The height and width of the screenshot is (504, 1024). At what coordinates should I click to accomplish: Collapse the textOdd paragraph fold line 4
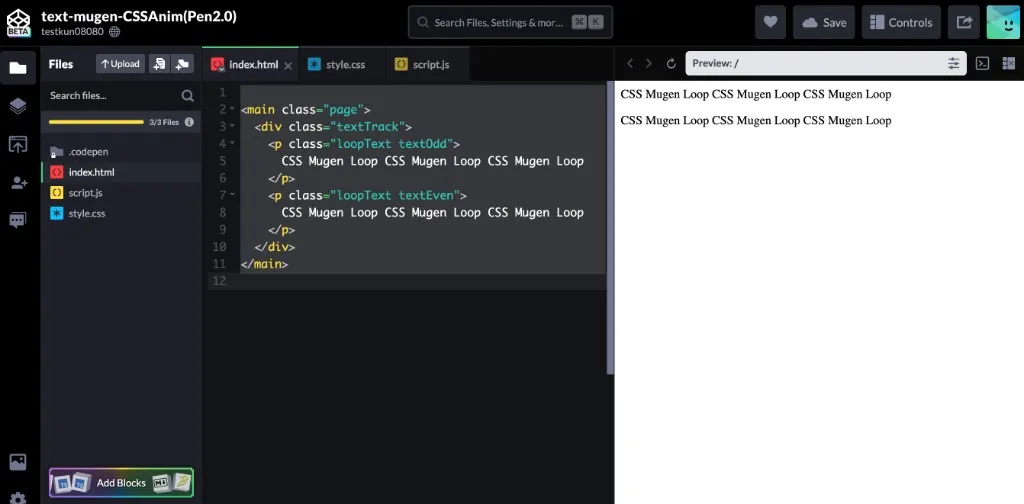point(232,144)
